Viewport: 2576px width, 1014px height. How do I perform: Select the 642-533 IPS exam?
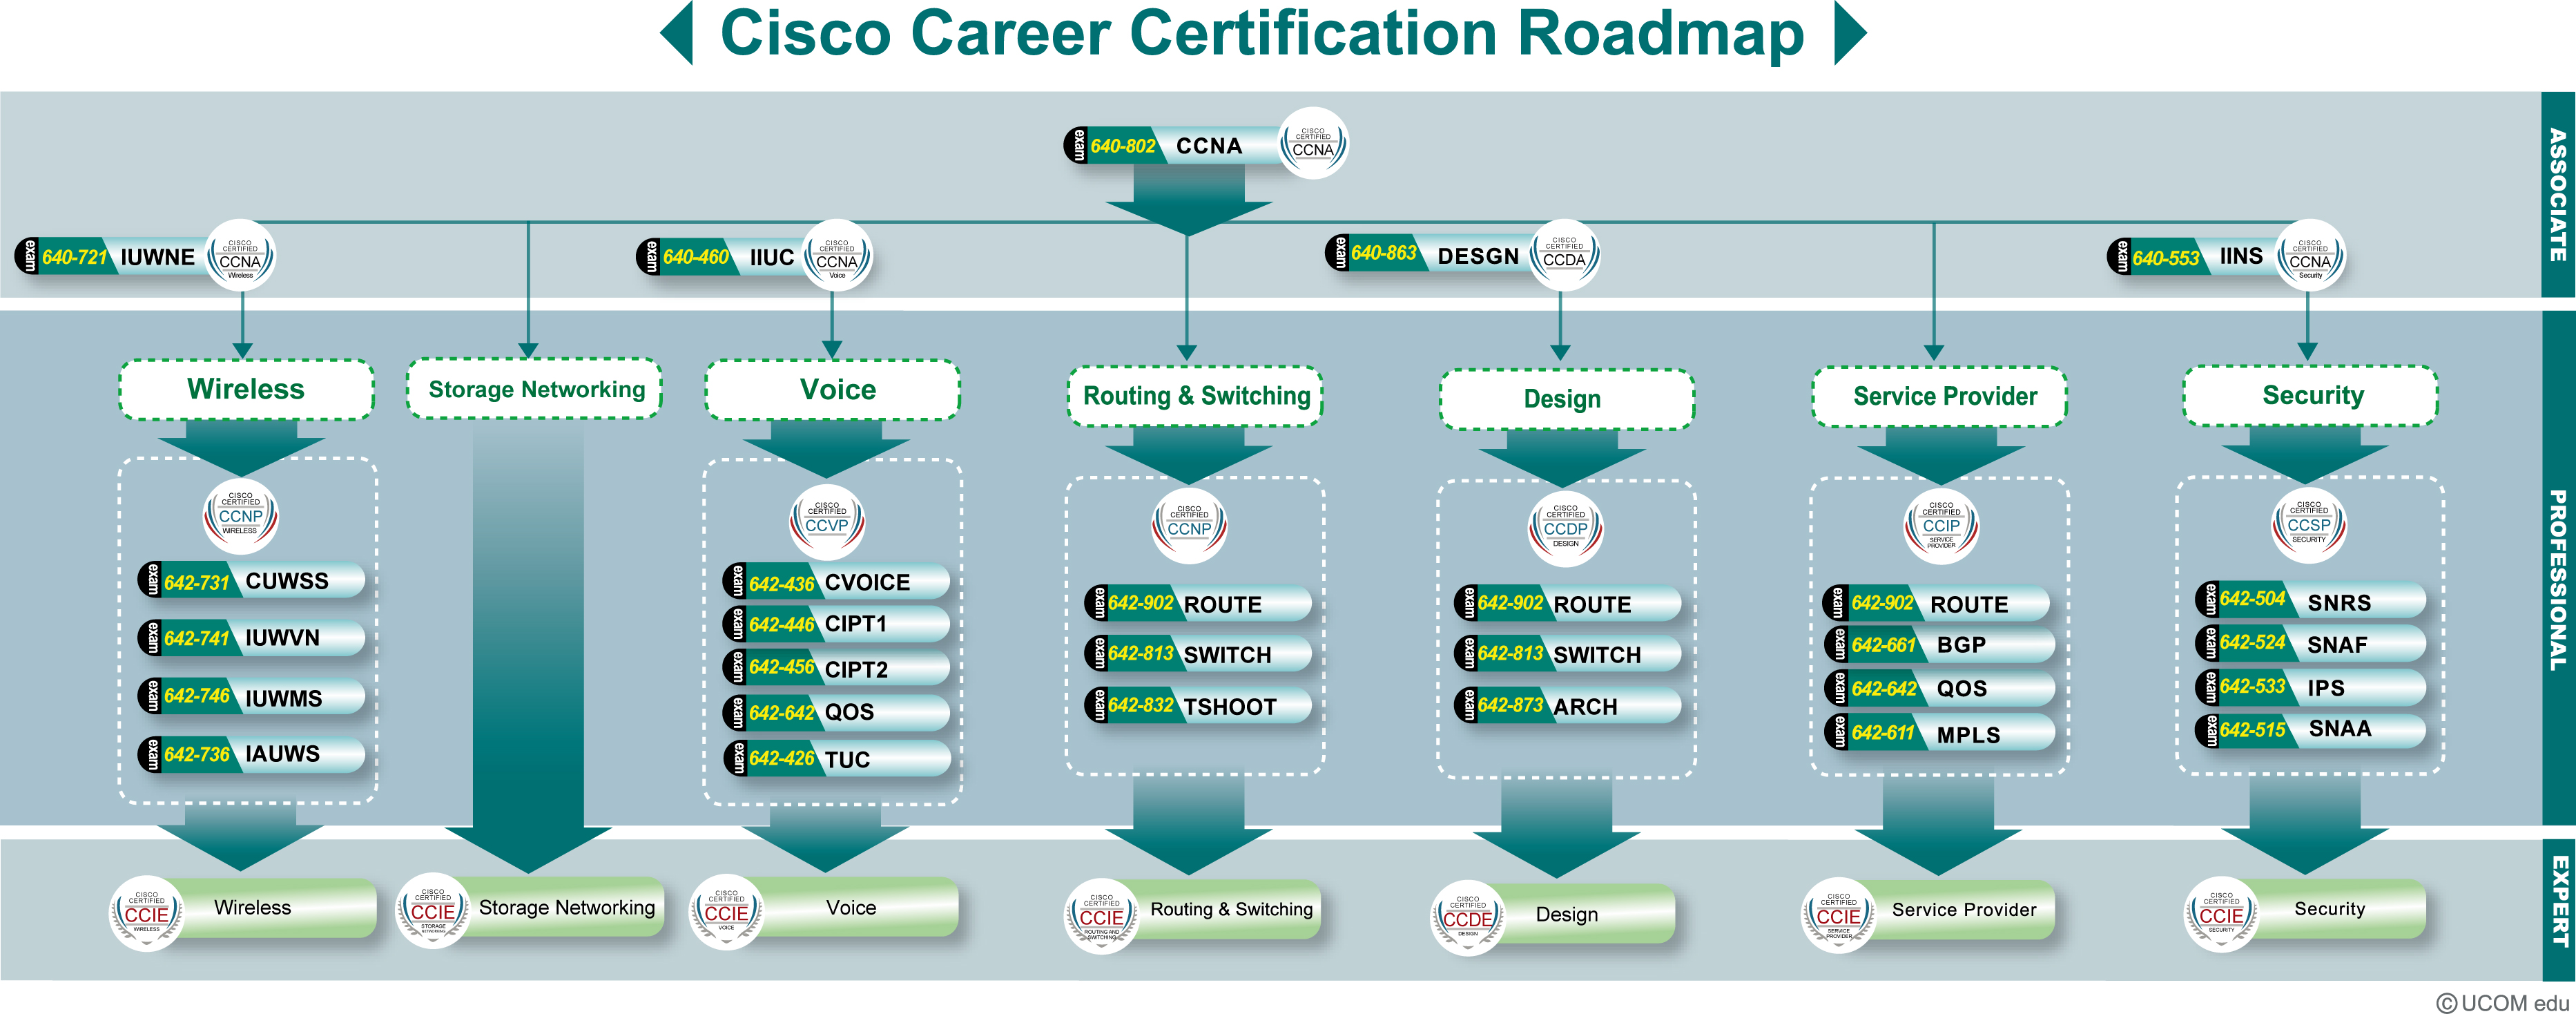(2310, 688)
